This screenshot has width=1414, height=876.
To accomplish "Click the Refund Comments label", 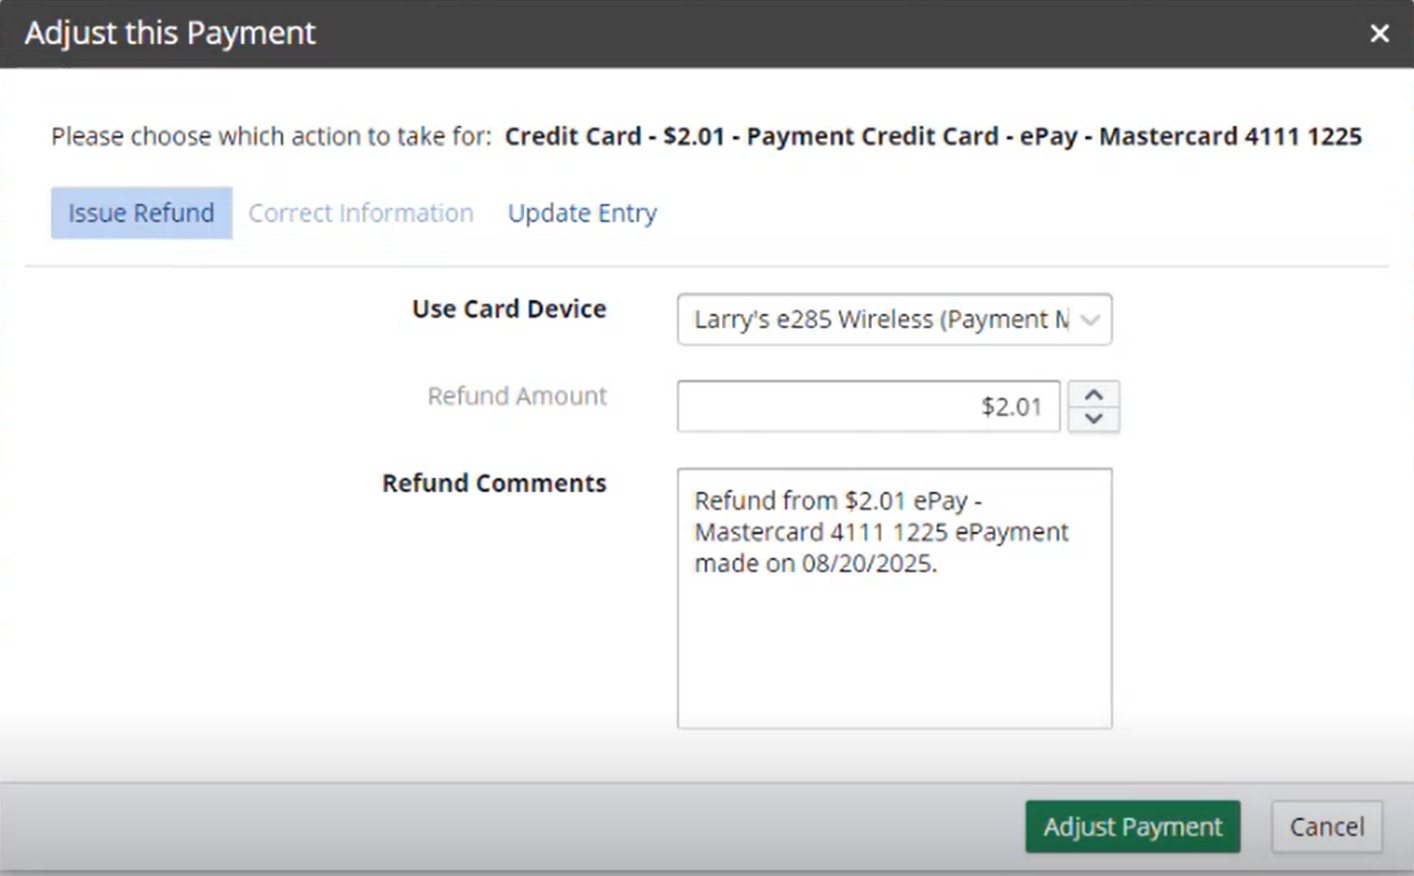I will (494, 483).
